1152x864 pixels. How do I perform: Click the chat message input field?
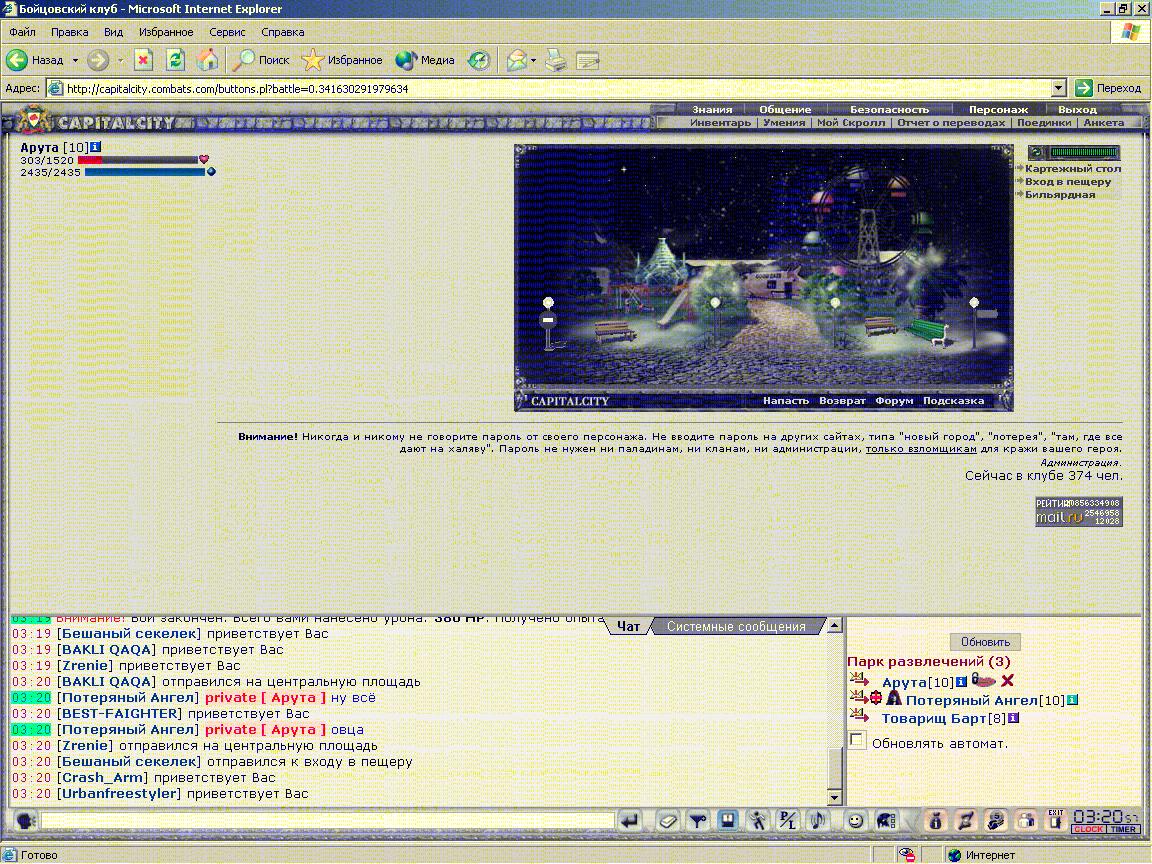pyautogui.click(x=328, y=821)
